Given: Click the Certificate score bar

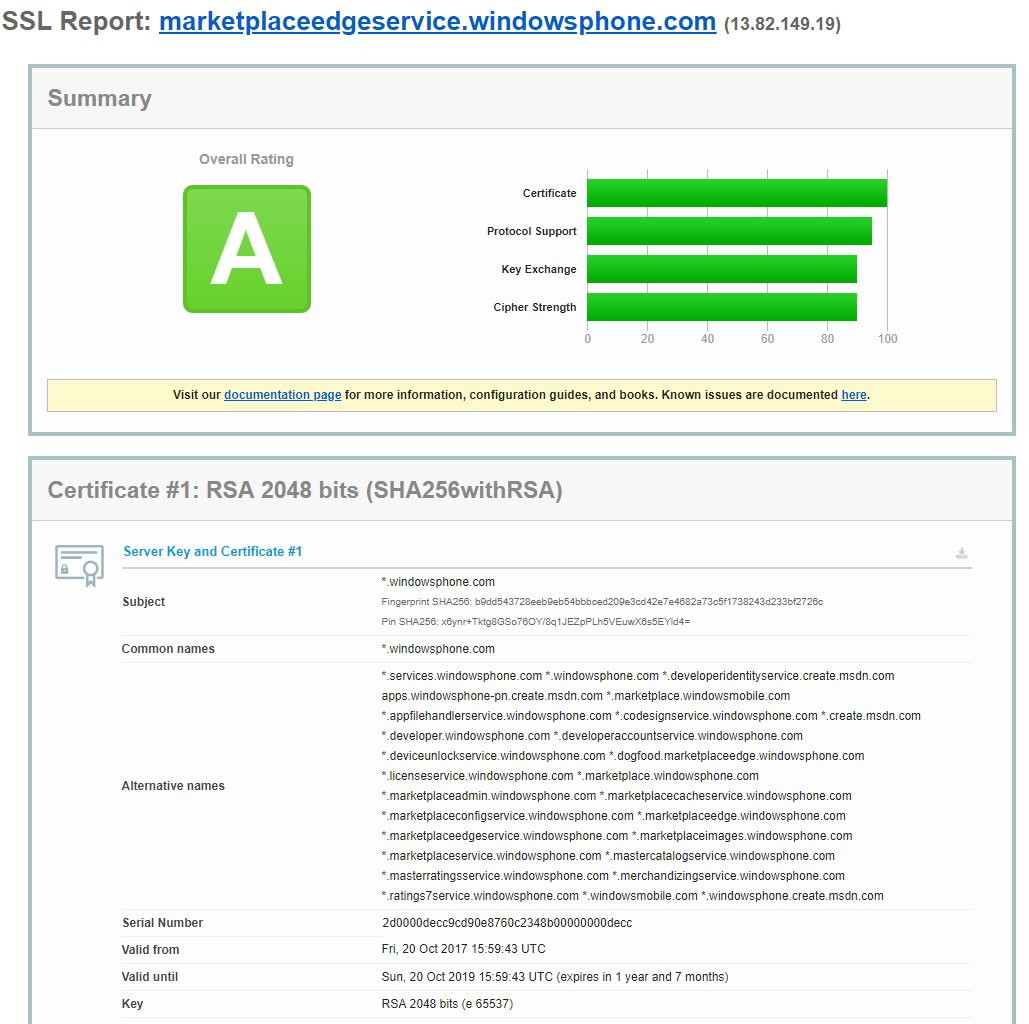Looking at the screenshot, I should click(737, 193).
